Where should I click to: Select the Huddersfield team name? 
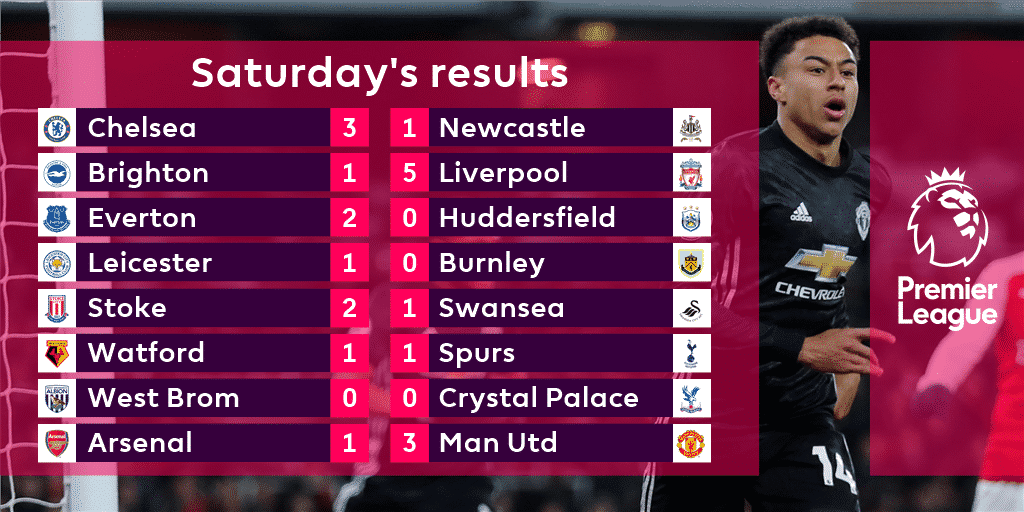pyautogui.click(x=526, y=218)
